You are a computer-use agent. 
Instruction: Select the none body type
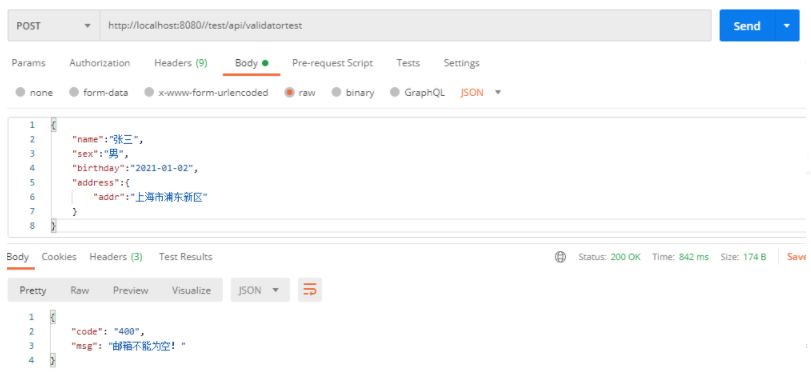(34, 93)
